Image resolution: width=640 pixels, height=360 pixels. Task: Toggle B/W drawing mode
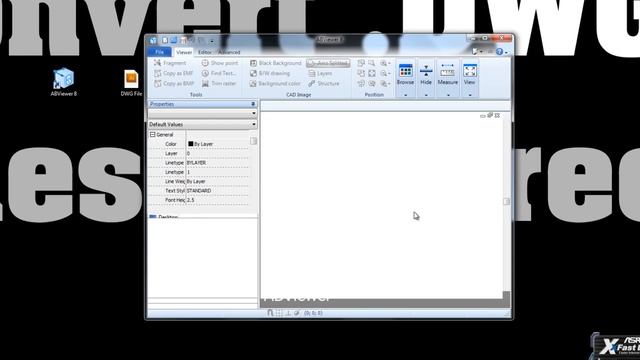click(270, 73)
